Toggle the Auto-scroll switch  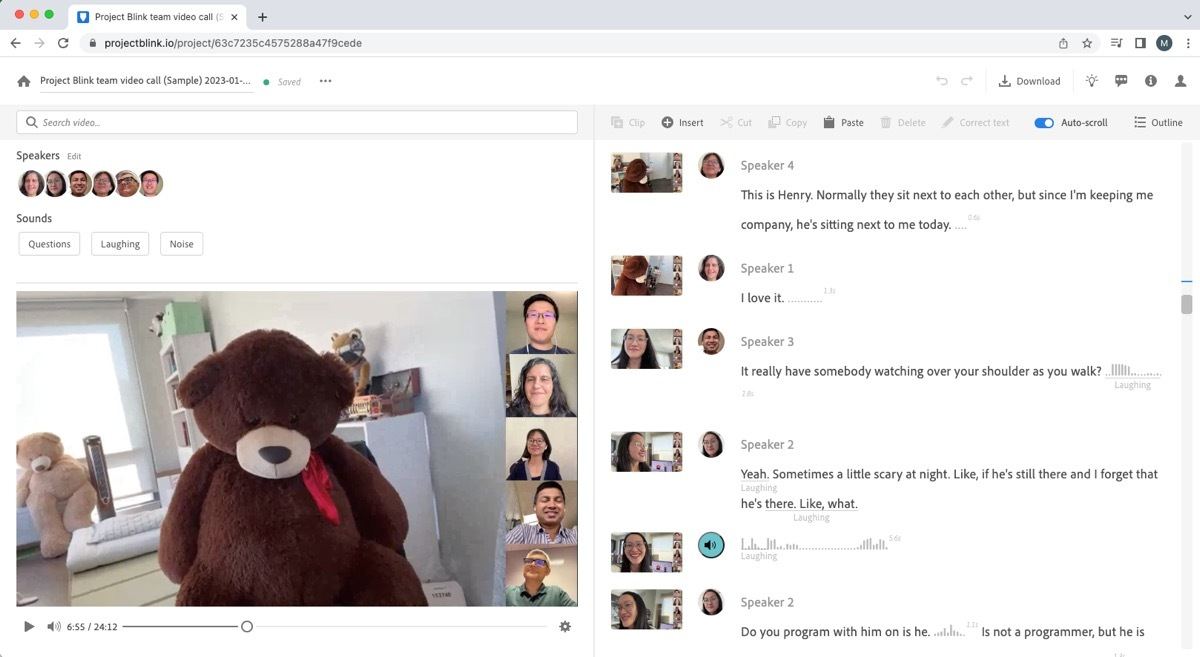[1044, 122]
